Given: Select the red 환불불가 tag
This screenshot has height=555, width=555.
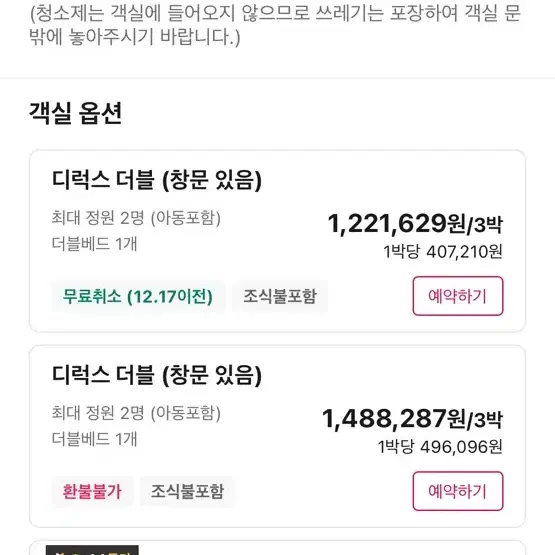Looking at the screenshot, I should point(92,491).
